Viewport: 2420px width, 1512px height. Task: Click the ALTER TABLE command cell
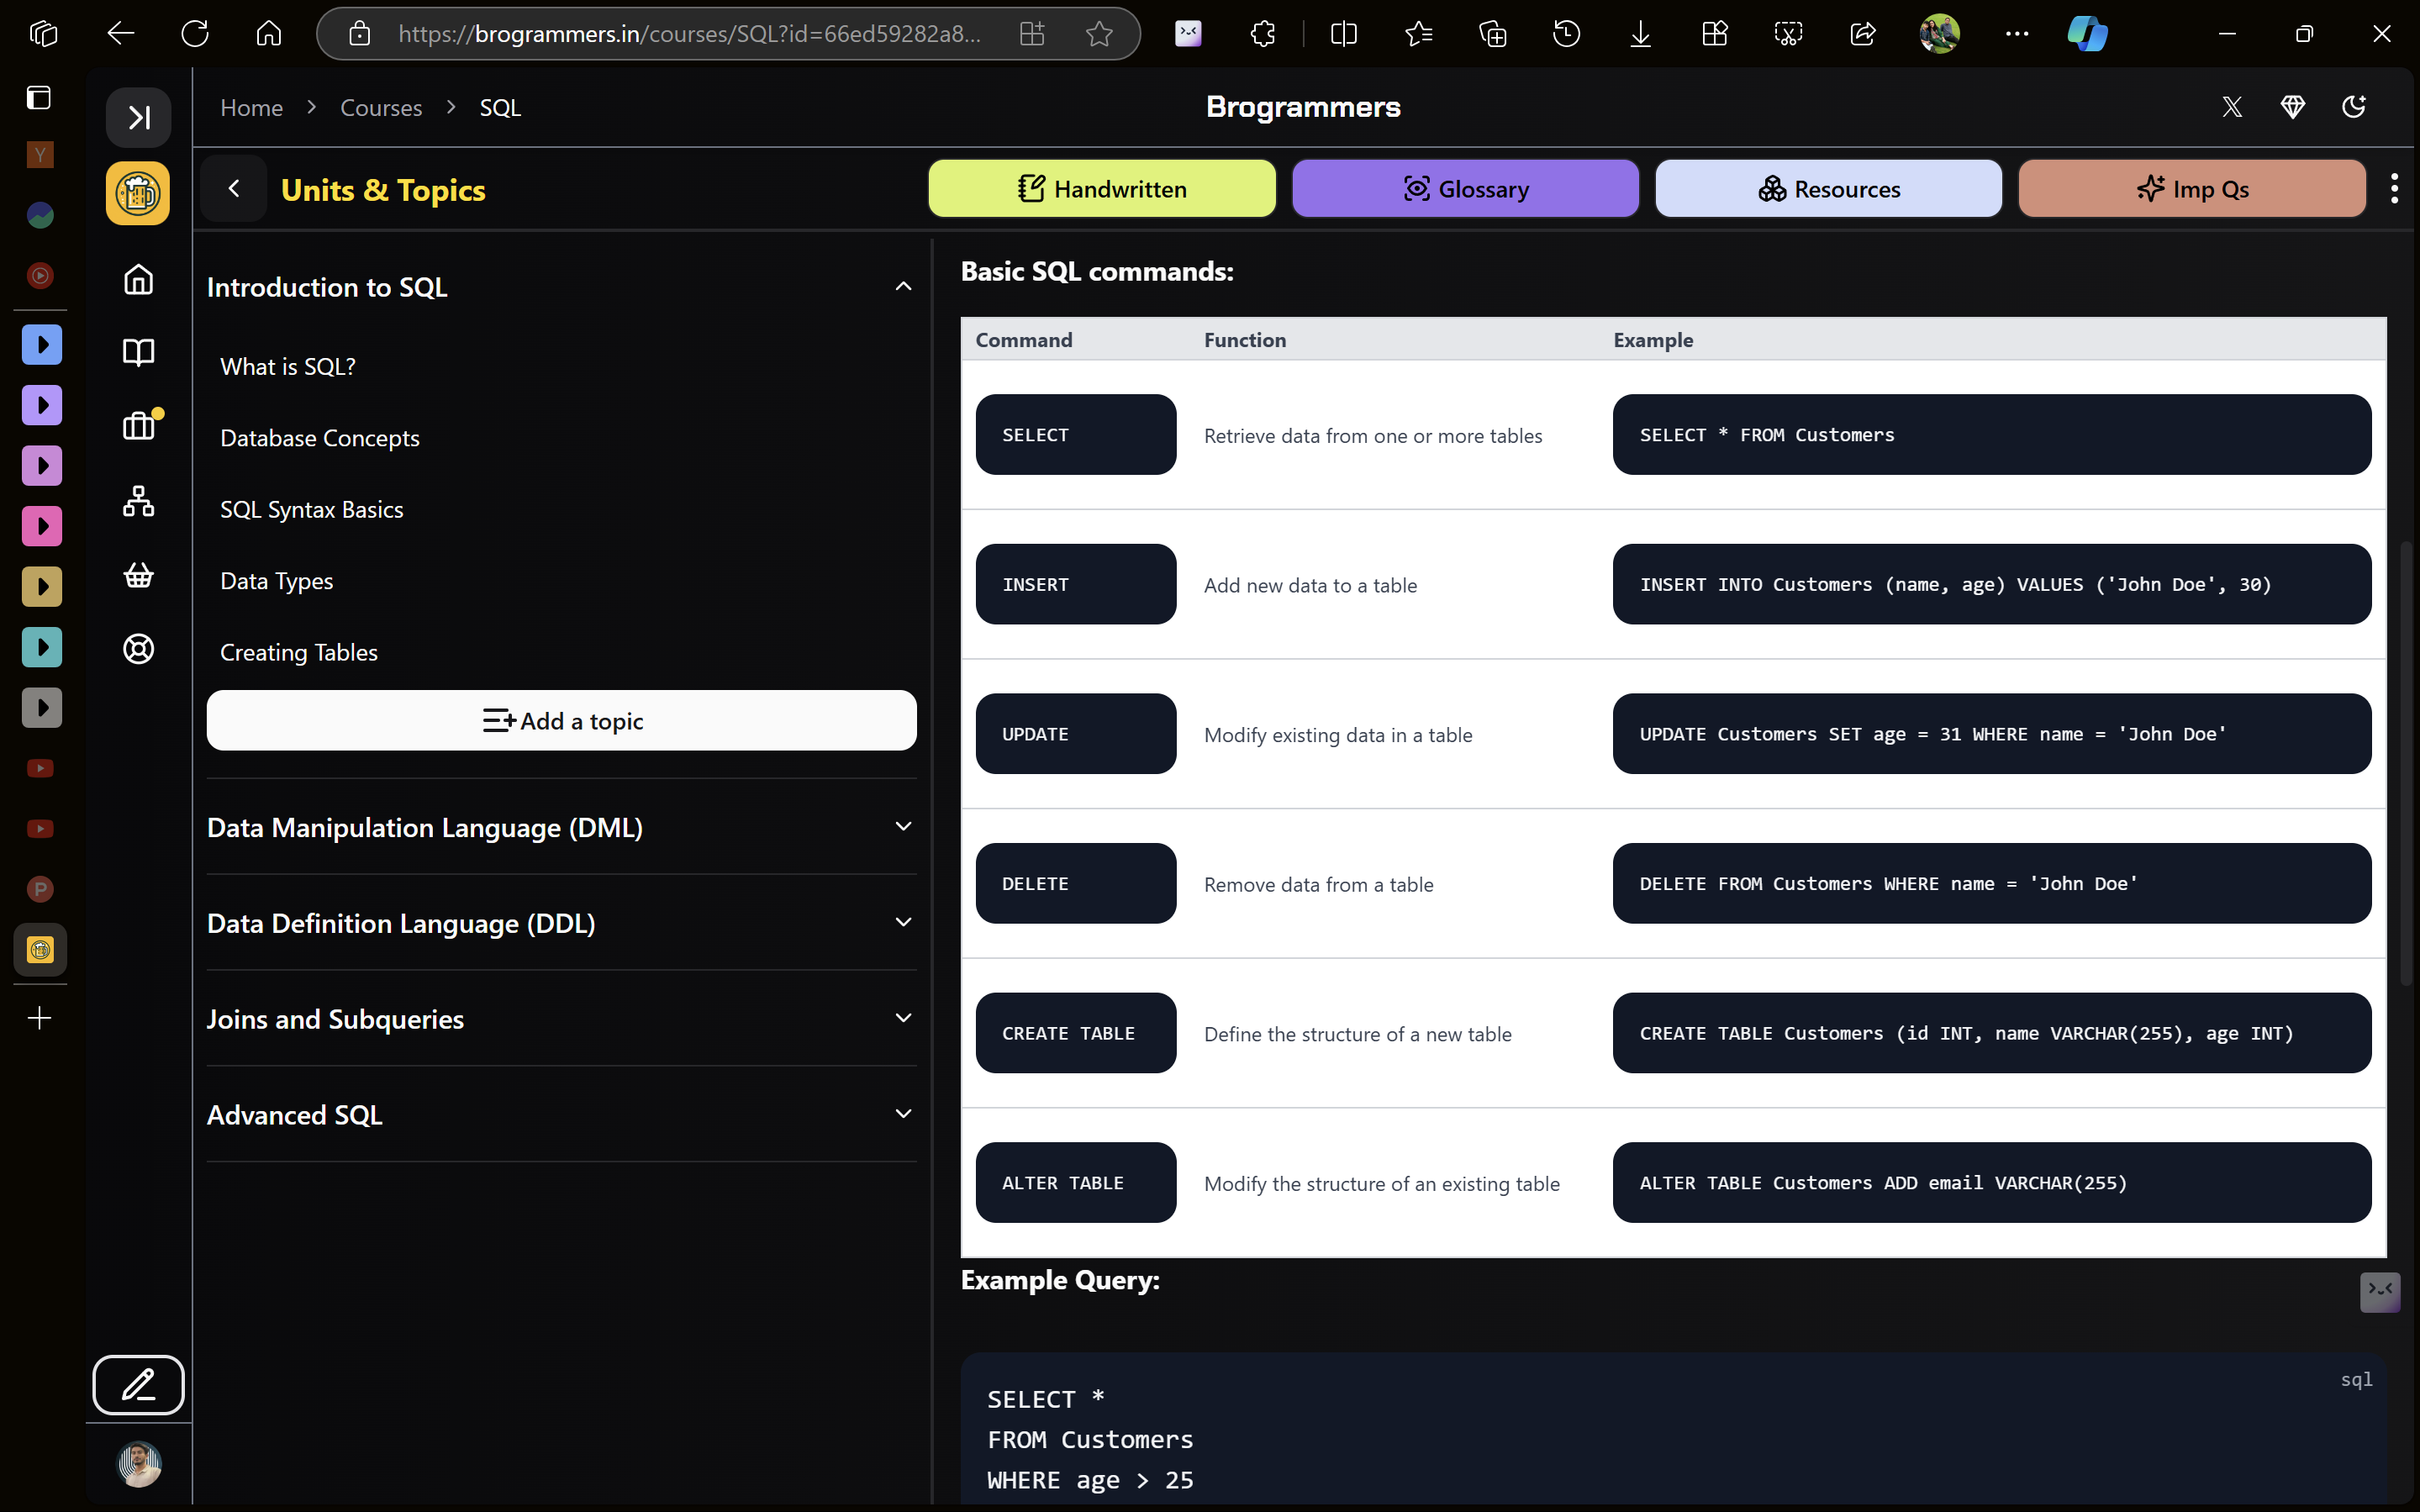(x=1075, y=1182)
